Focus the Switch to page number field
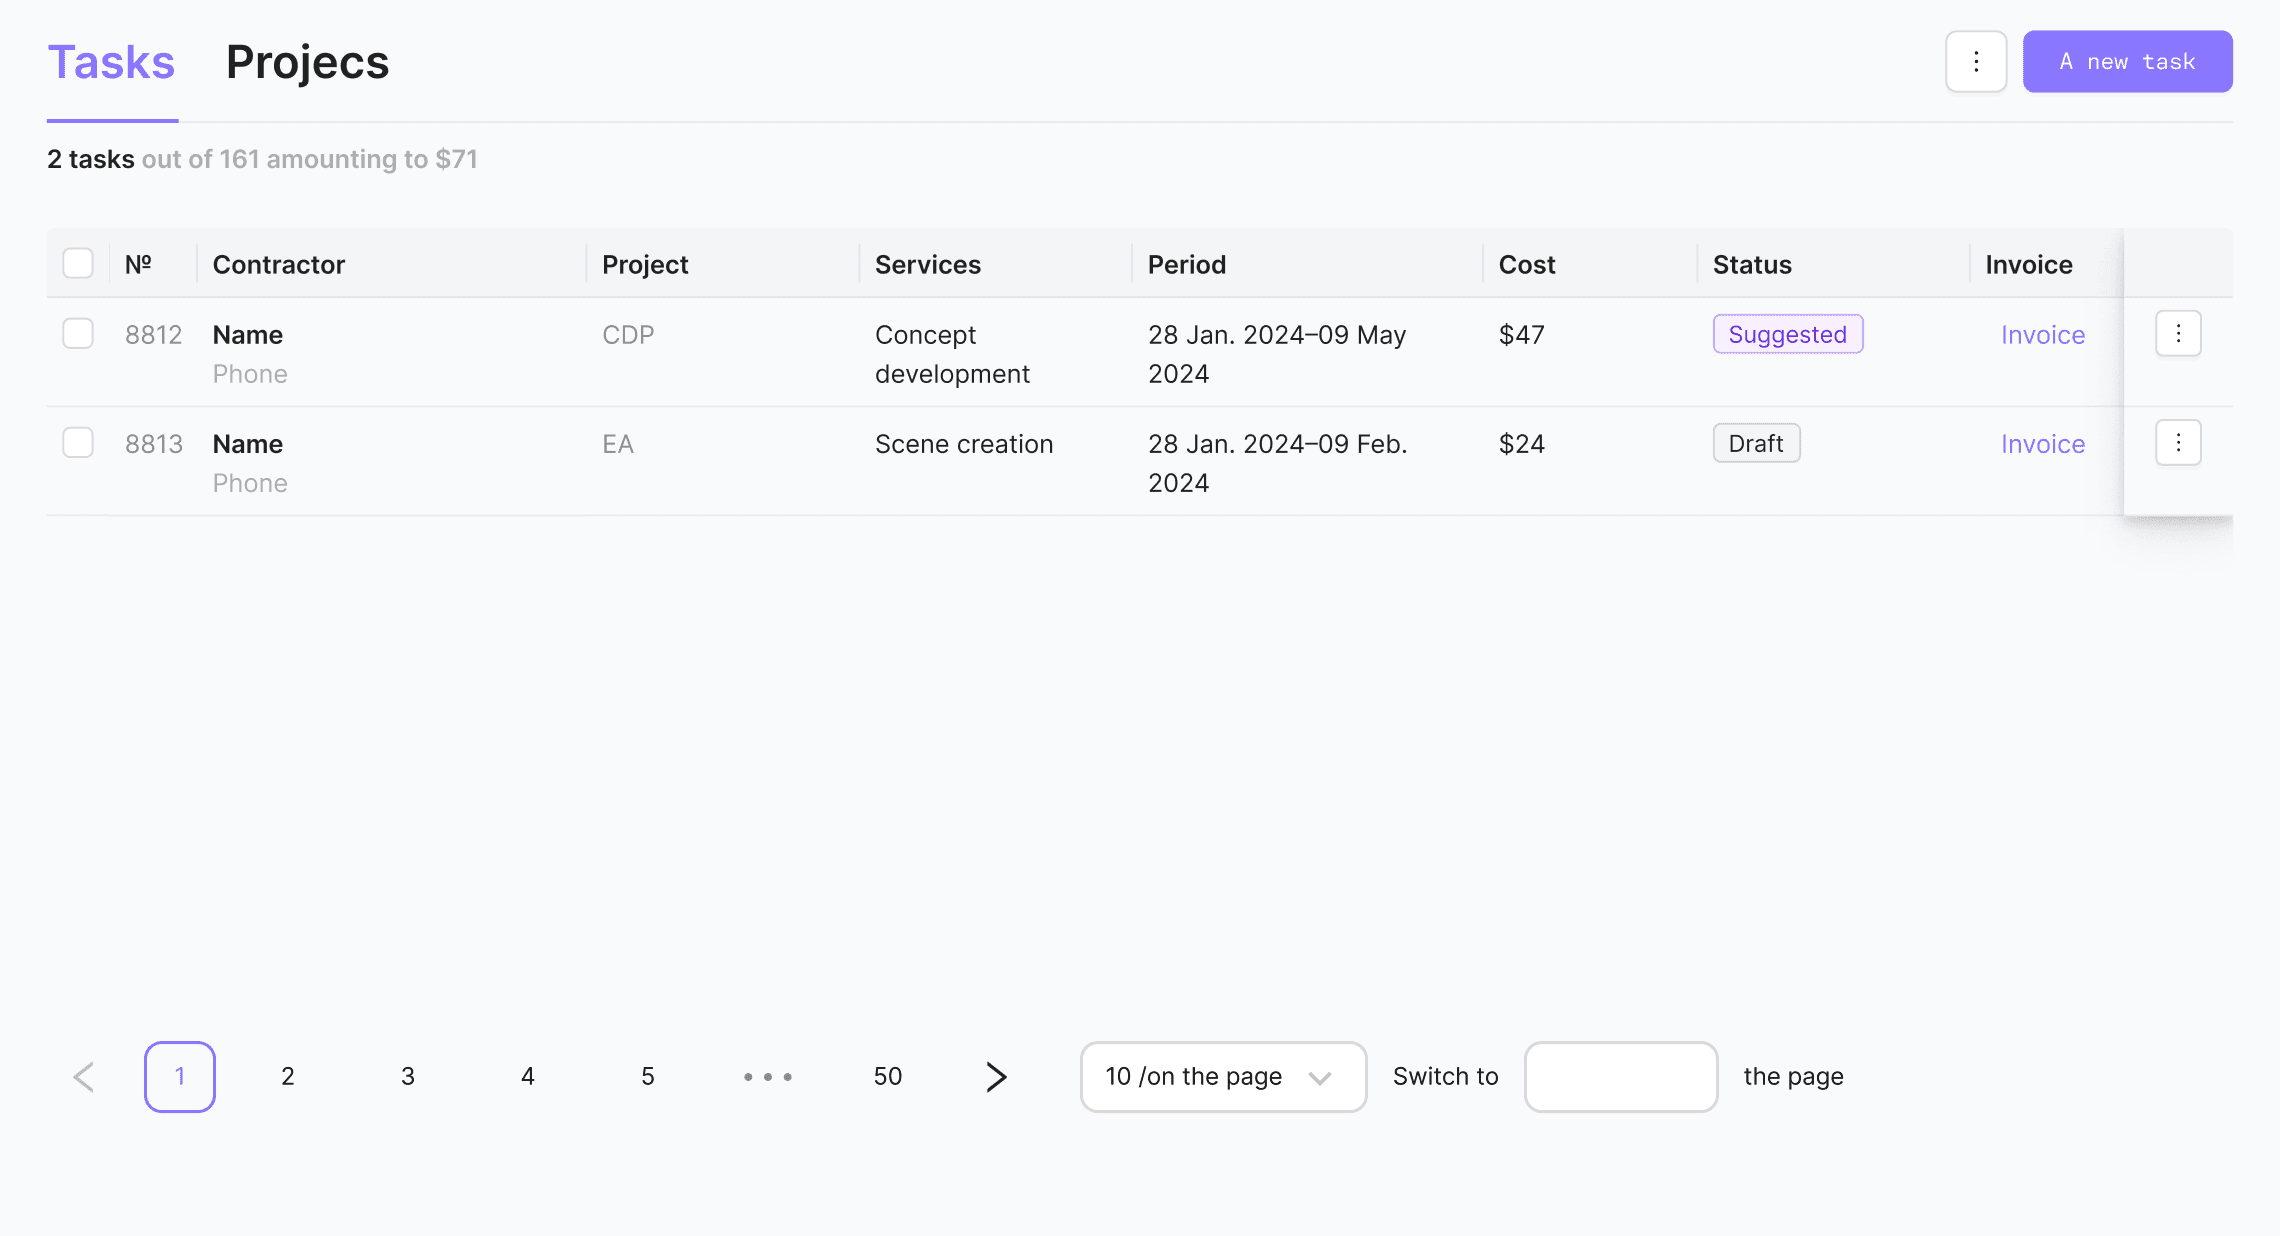 (x=1620, y=1077)
